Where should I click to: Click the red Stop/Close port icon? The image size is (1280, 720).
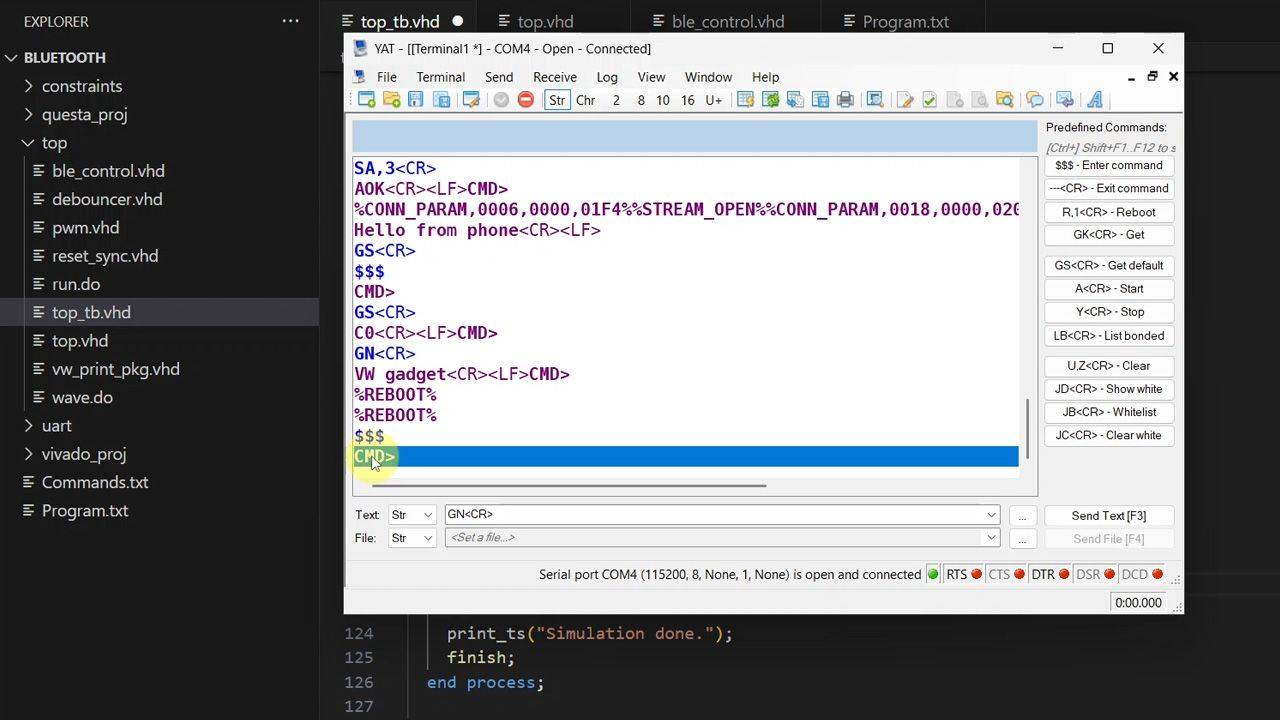[x=526, y=100]
